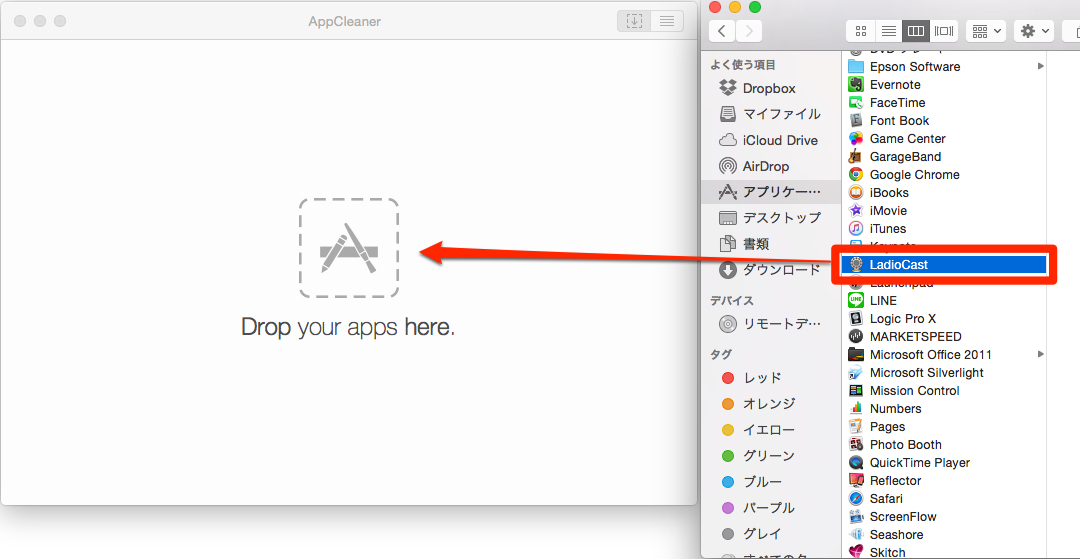The width and height of the screenshot is (1080, 559).
Task: Open デスクトップ in Finder sidebar
Action: point(770,218)
